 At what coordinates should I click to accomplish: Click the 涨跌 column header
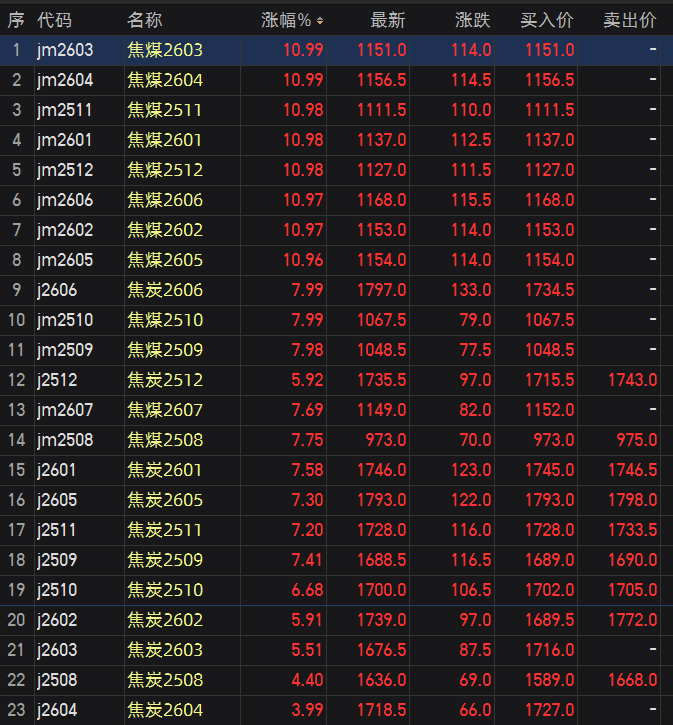pyautogui.click(x=472, y=20)
